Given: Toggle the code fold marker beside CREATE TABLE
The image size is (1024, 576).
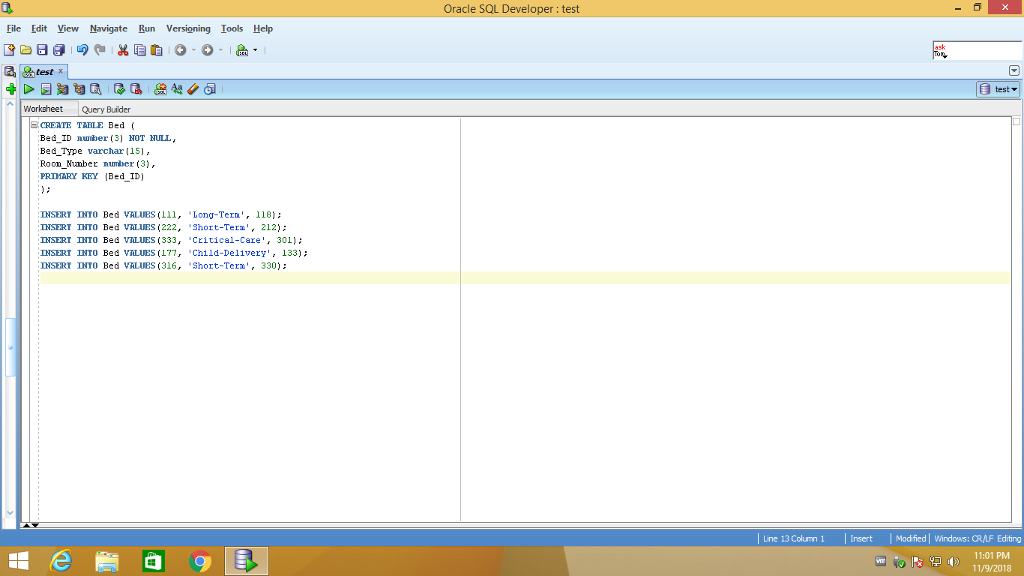Looking at the screenshot, I should click(x=34, y=124).
